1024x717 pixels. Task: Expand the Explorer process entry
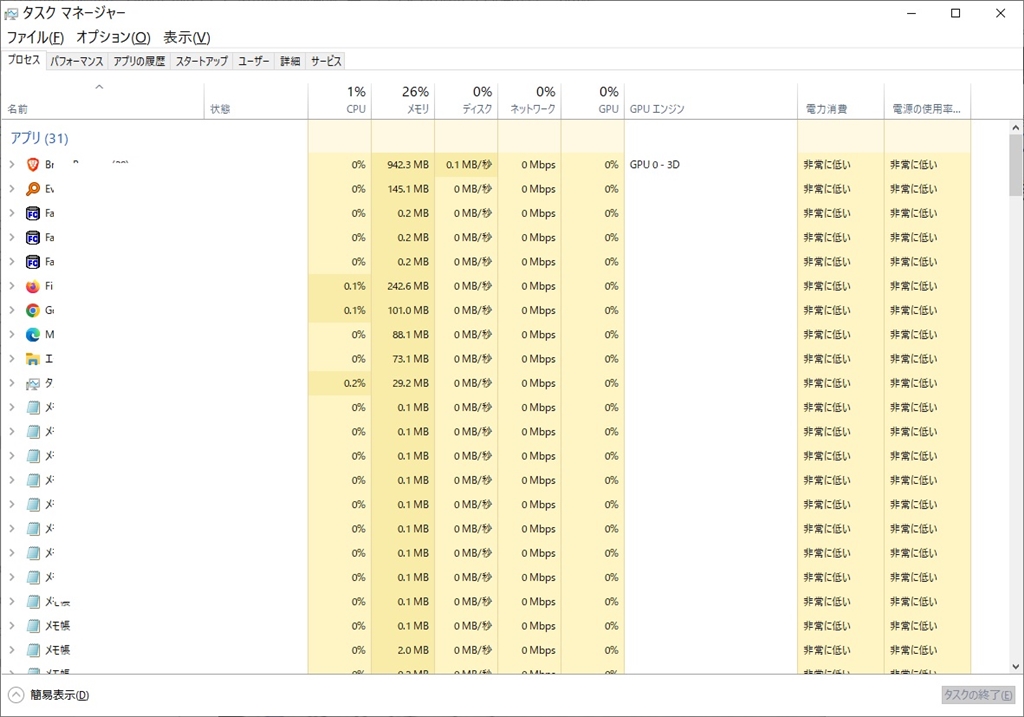pos(12,358)
